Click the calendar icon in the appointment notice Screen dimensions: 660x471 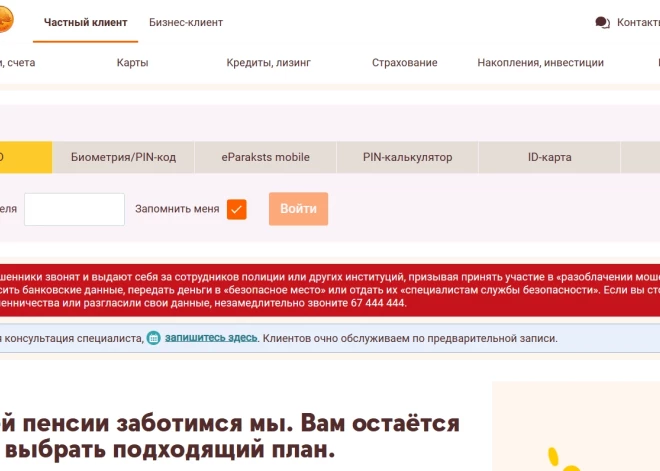point(153,339)
